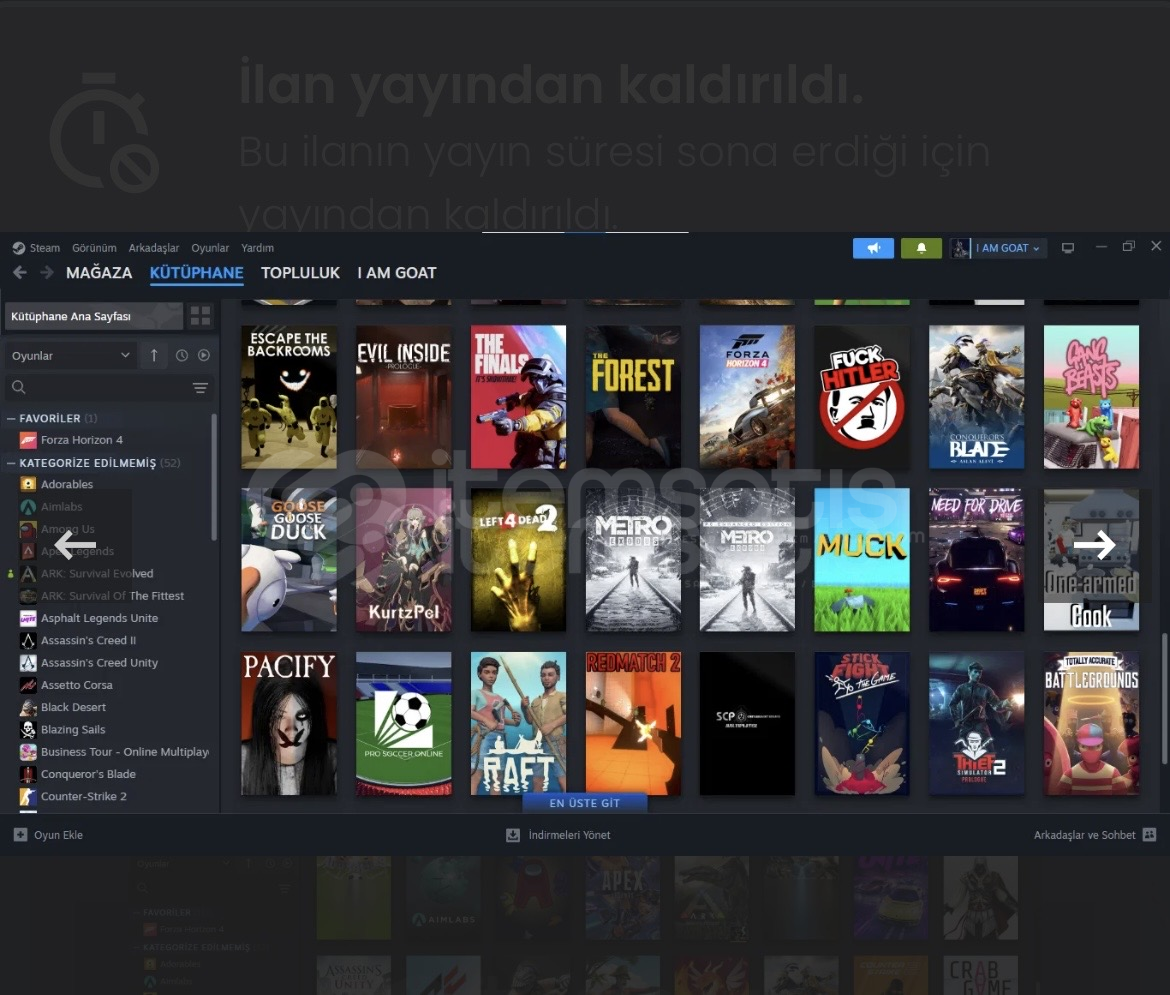Select the Left 4 Dead 2 game cover
Image resolution: width=1170 pixels, height=995 pixels.
[518, 560]
